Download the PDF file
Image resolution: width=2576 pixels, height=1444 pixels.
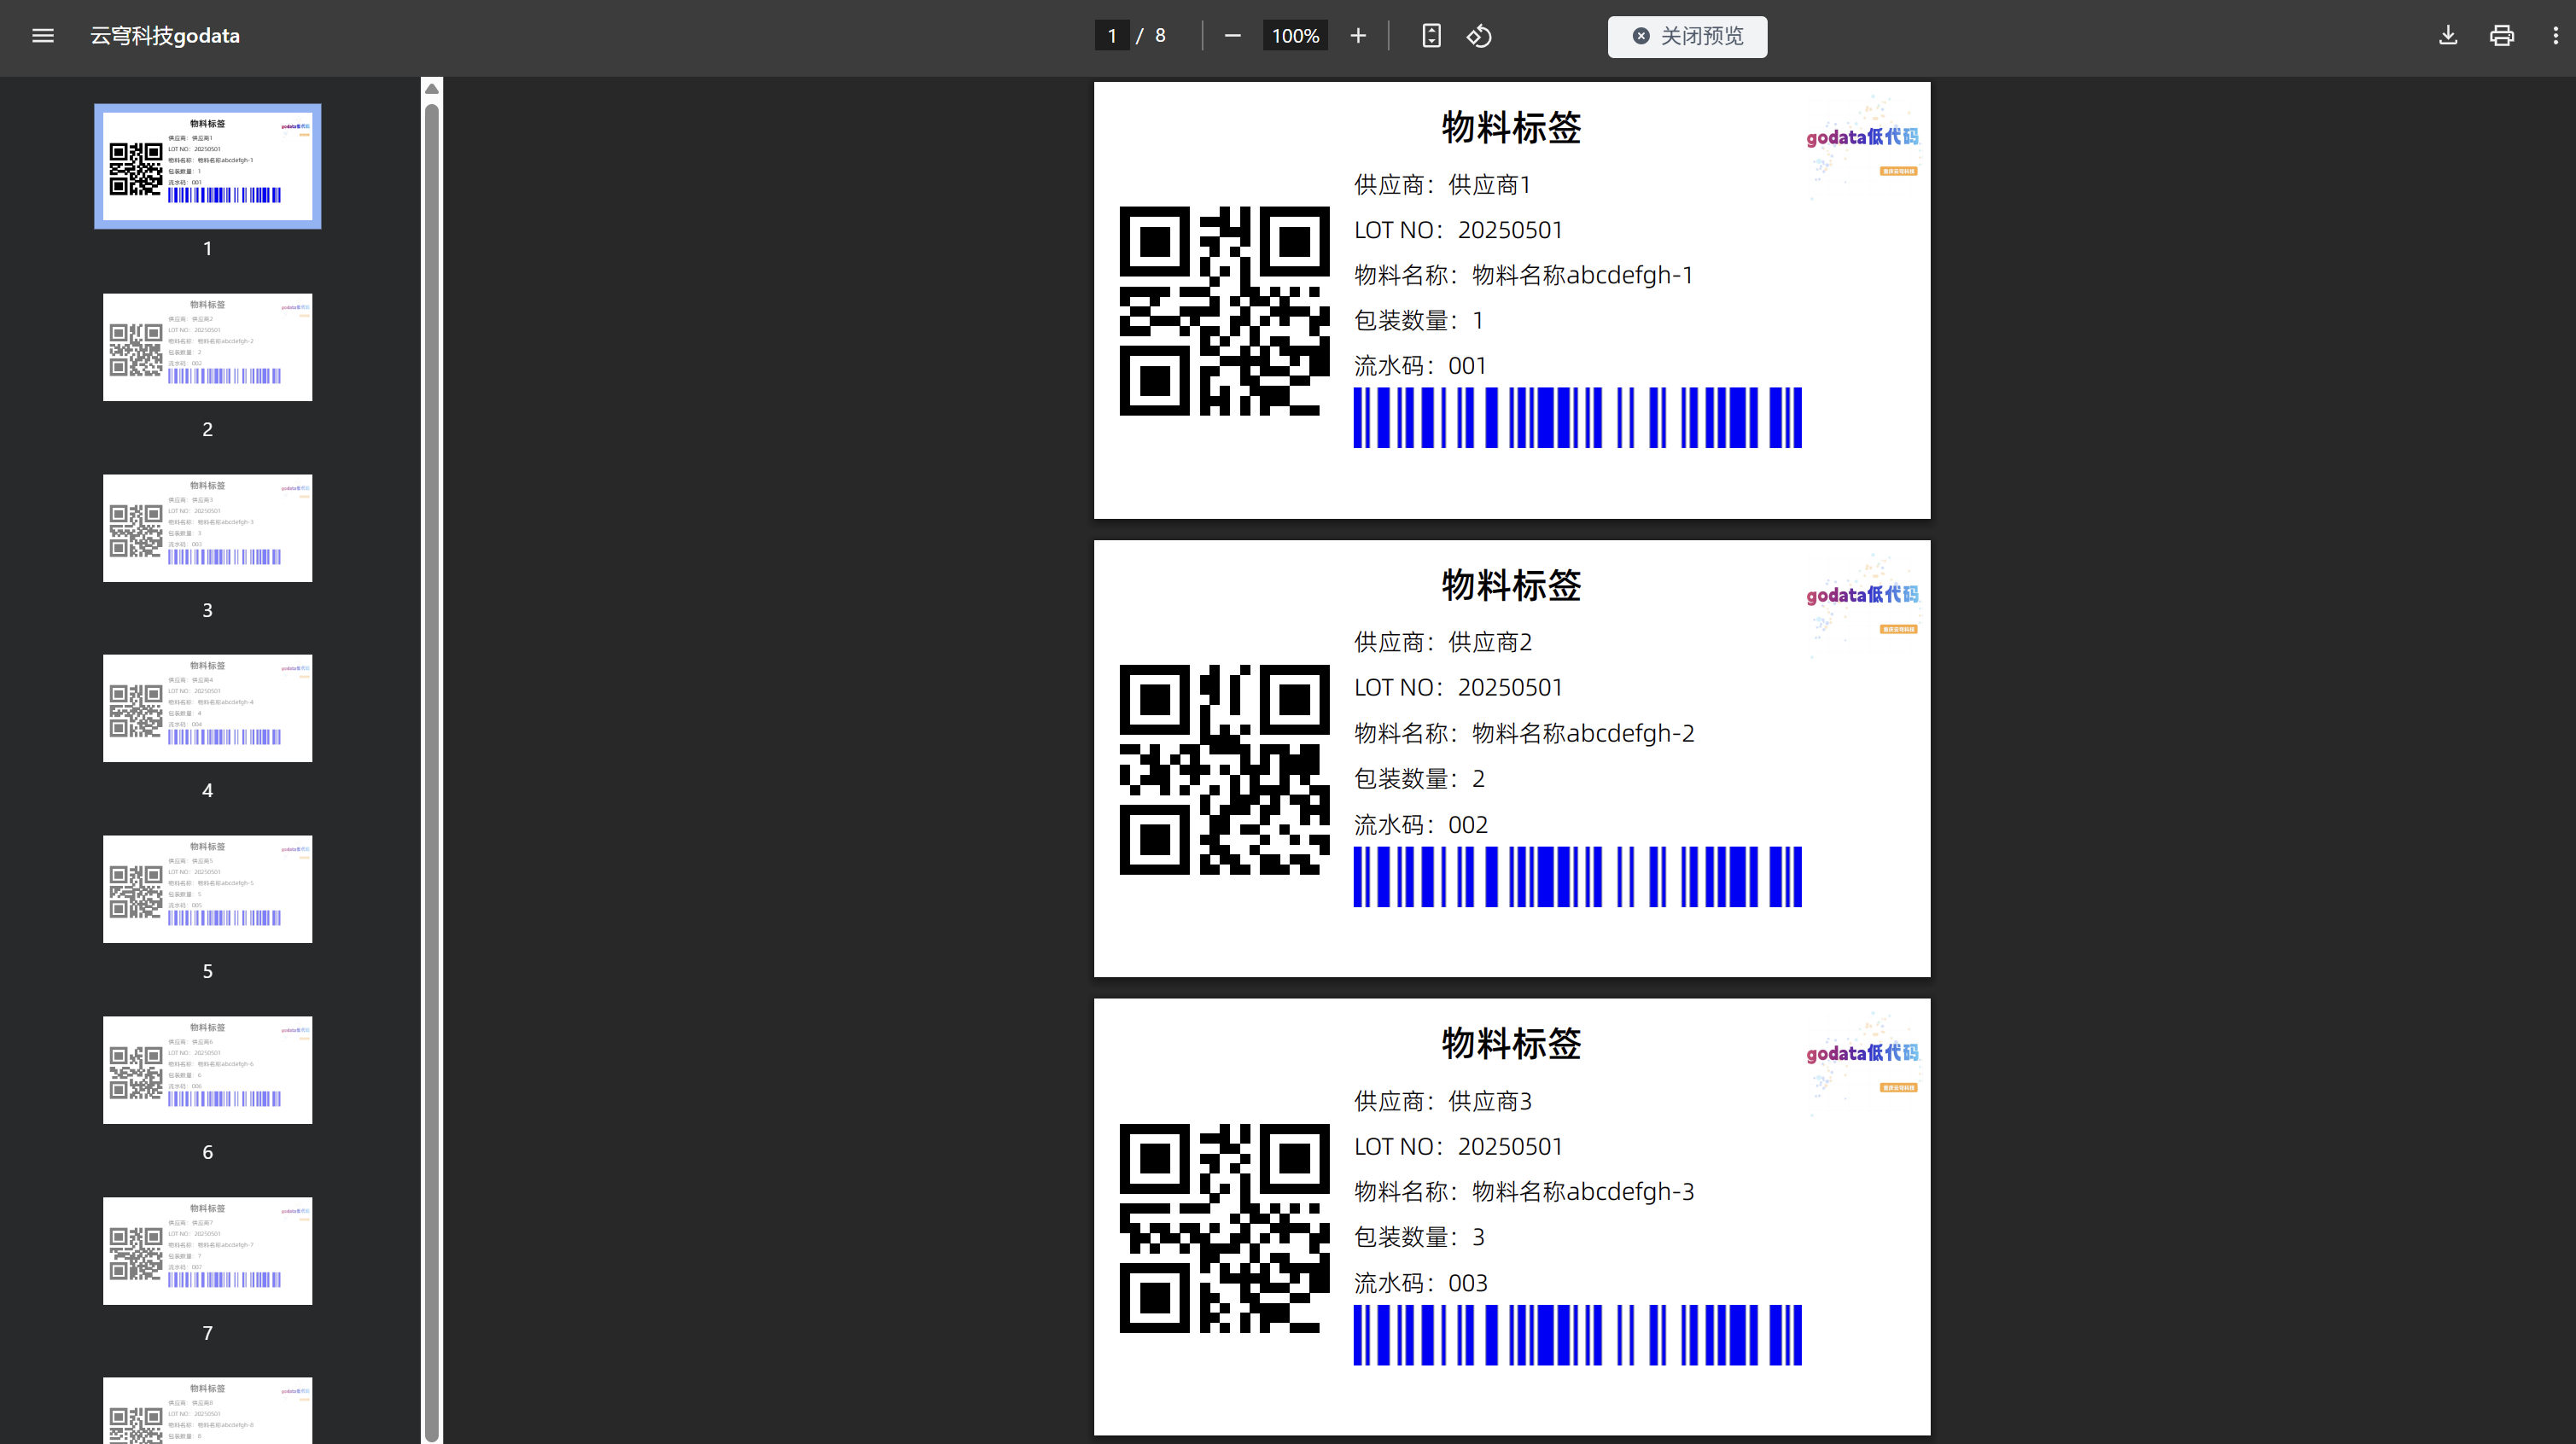coord(2447,36)
